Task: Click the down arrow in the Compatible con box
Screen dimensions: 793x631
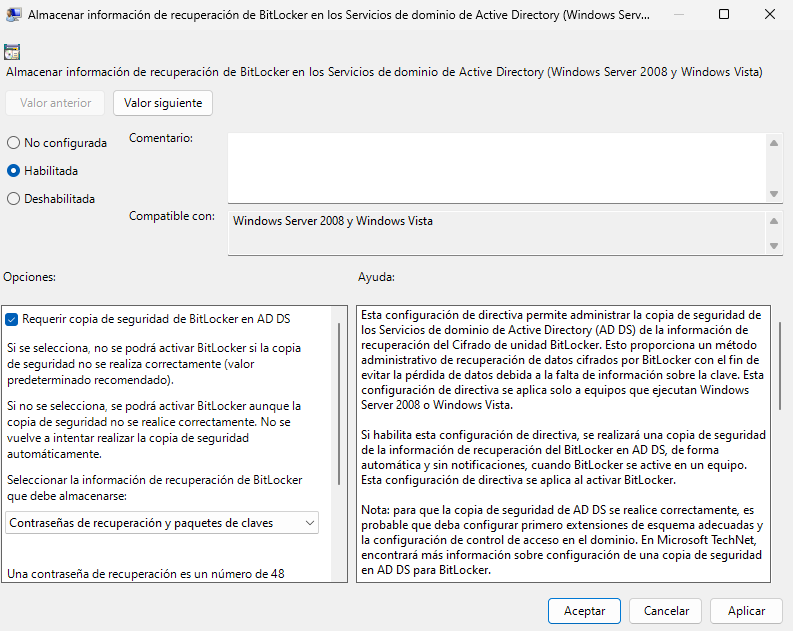Action: point(774,245)
